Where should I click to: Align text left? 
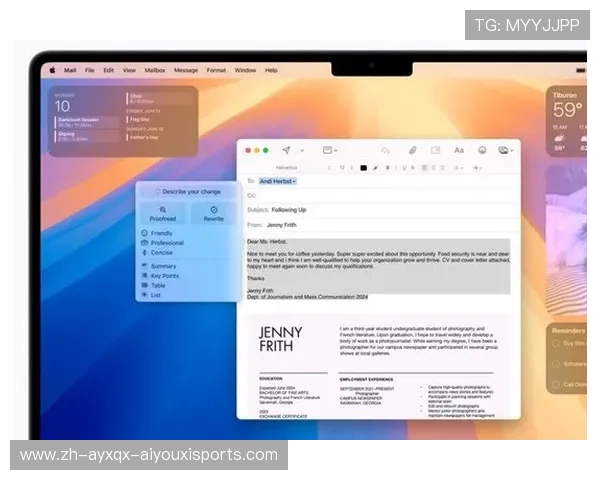click(x=425, y=168)
